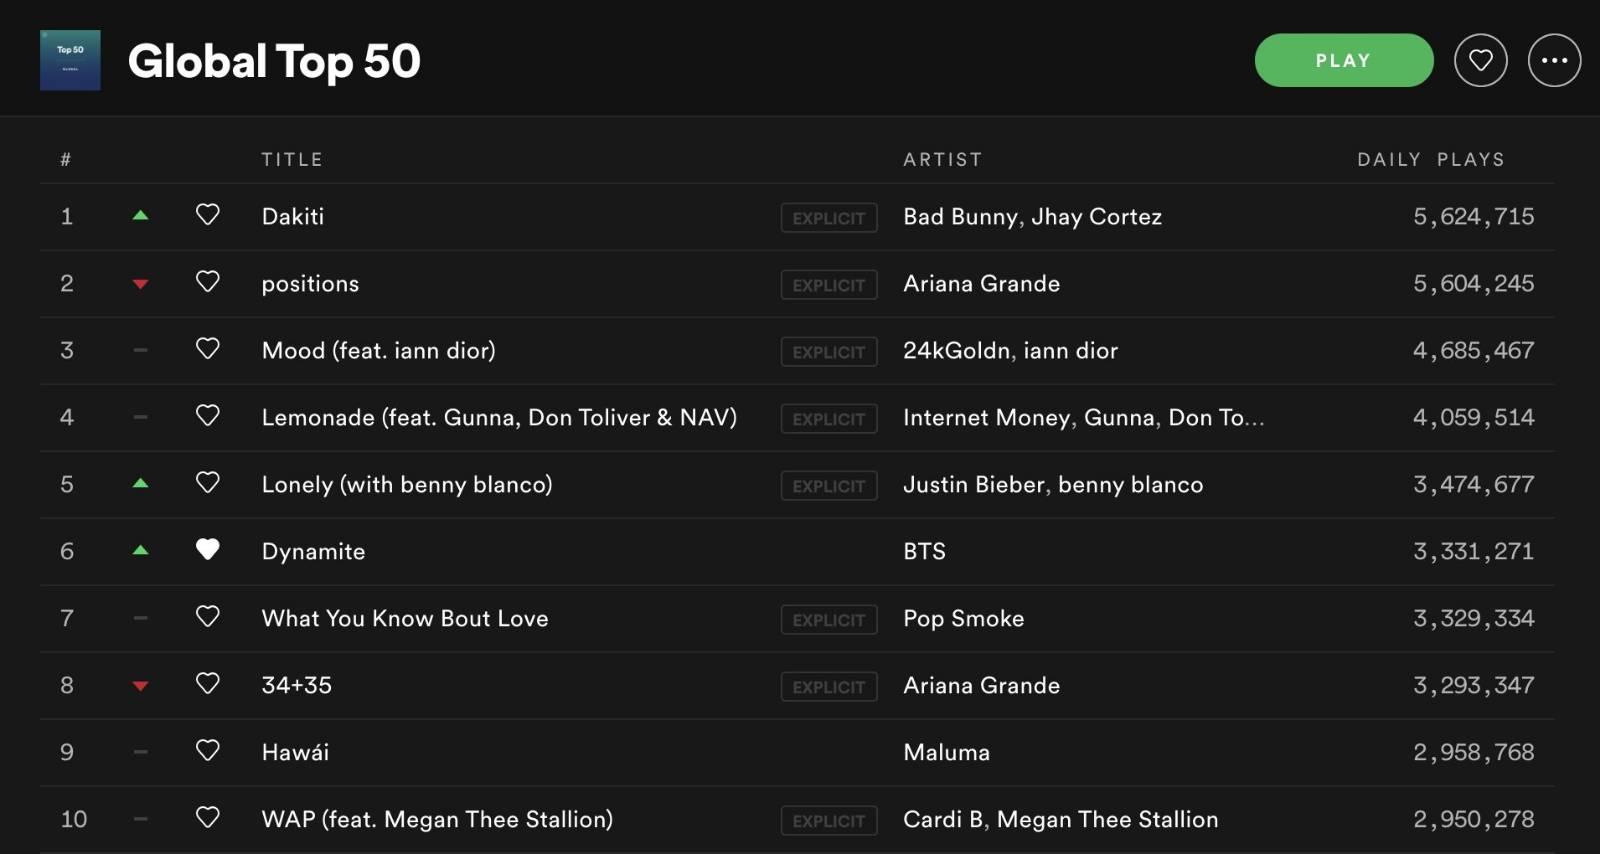The height and width of the screenshot is (854, 1600).
Task: Click the Play button for Global Top 50
Action: (1343, 60)
